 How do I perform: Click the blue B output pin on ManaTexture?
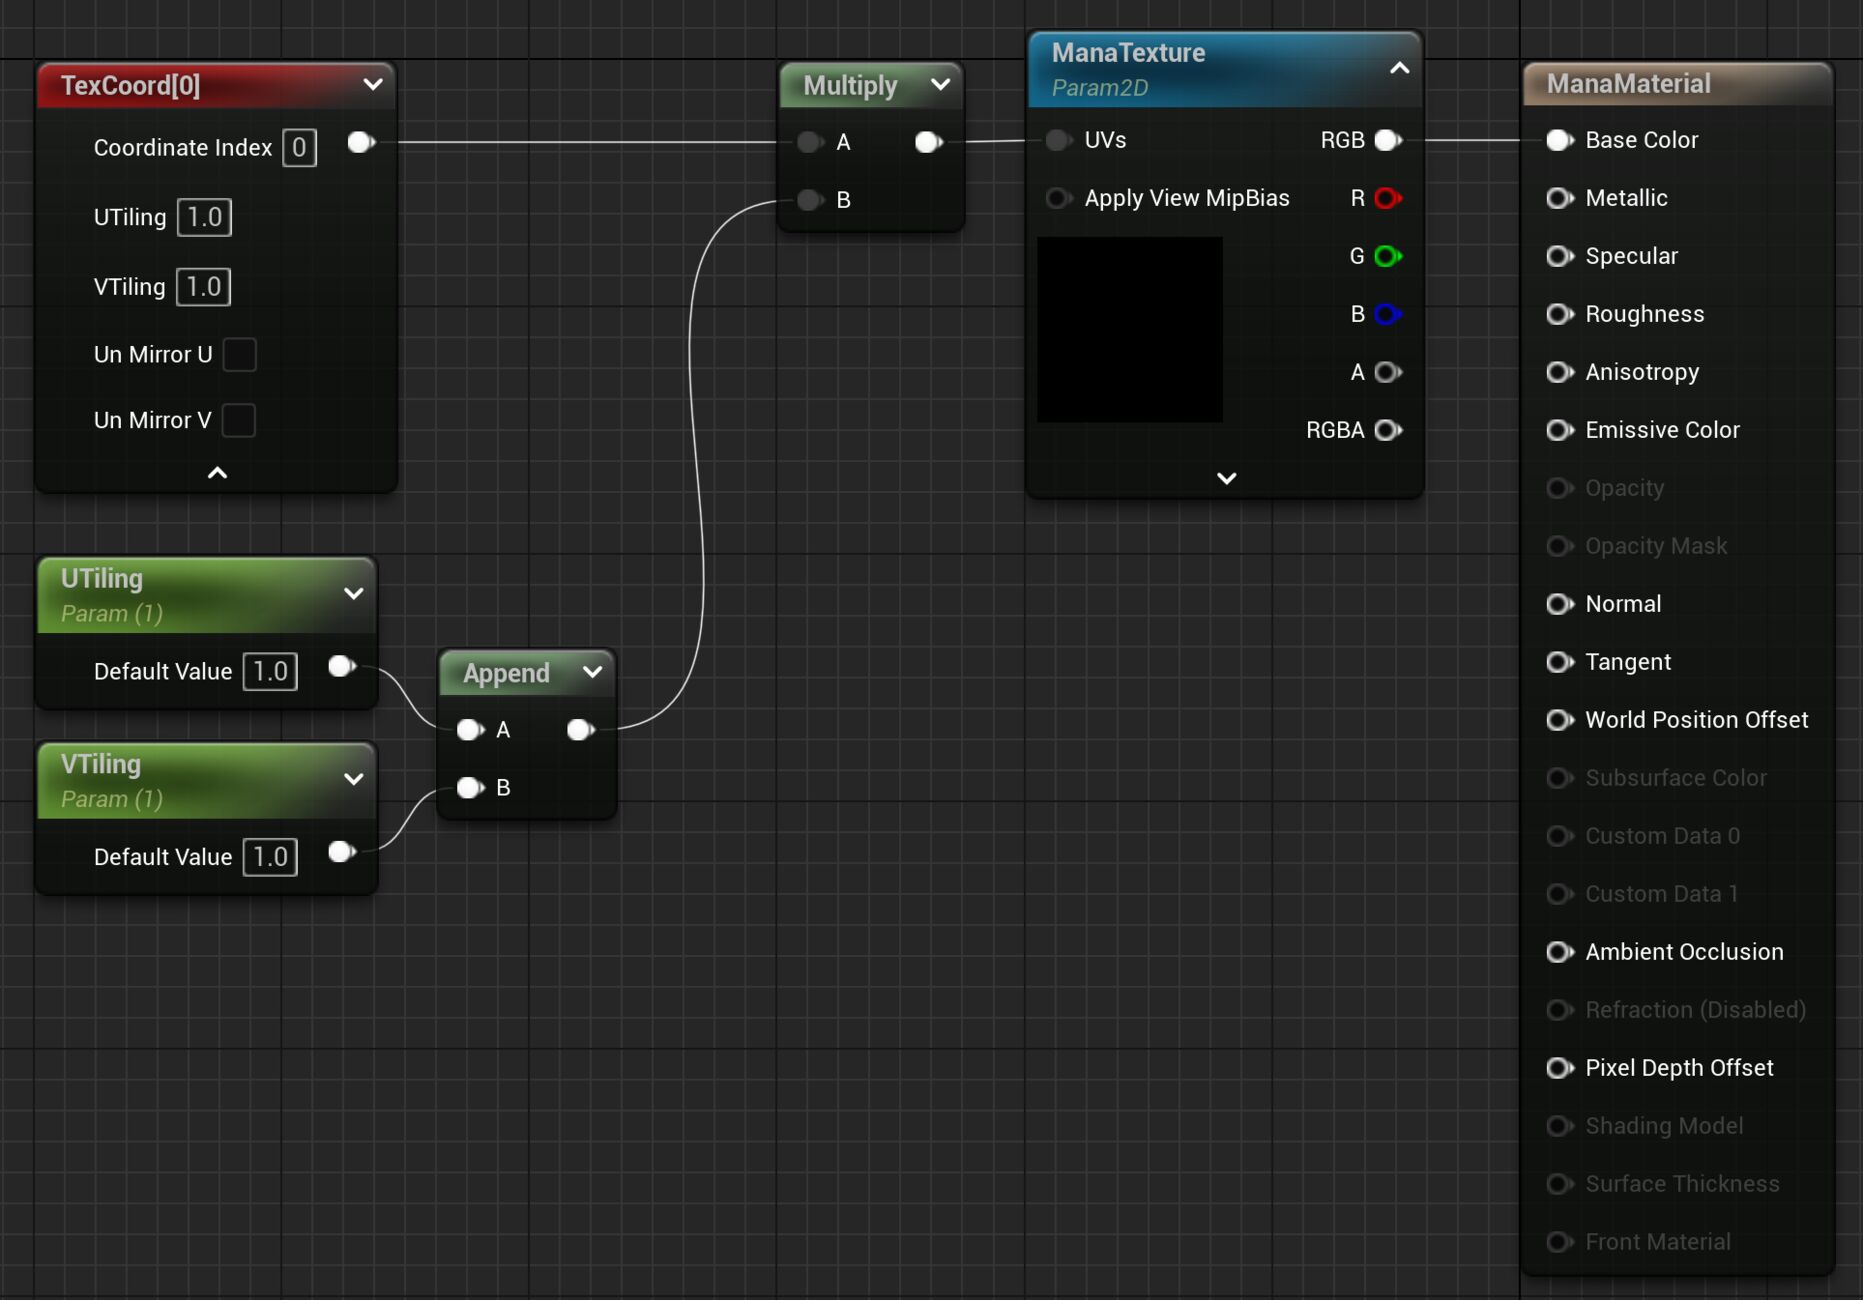click(x=1387, y=314)
